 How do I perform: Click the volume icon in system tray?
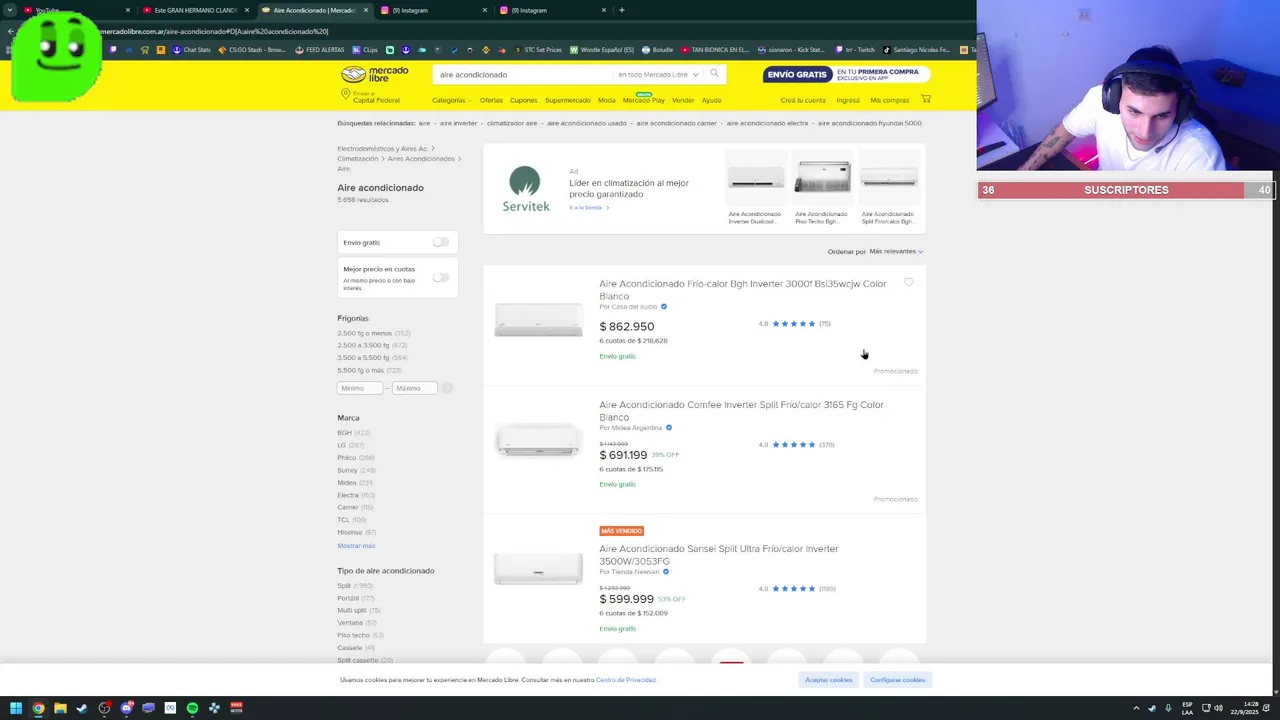(1218, 708)
